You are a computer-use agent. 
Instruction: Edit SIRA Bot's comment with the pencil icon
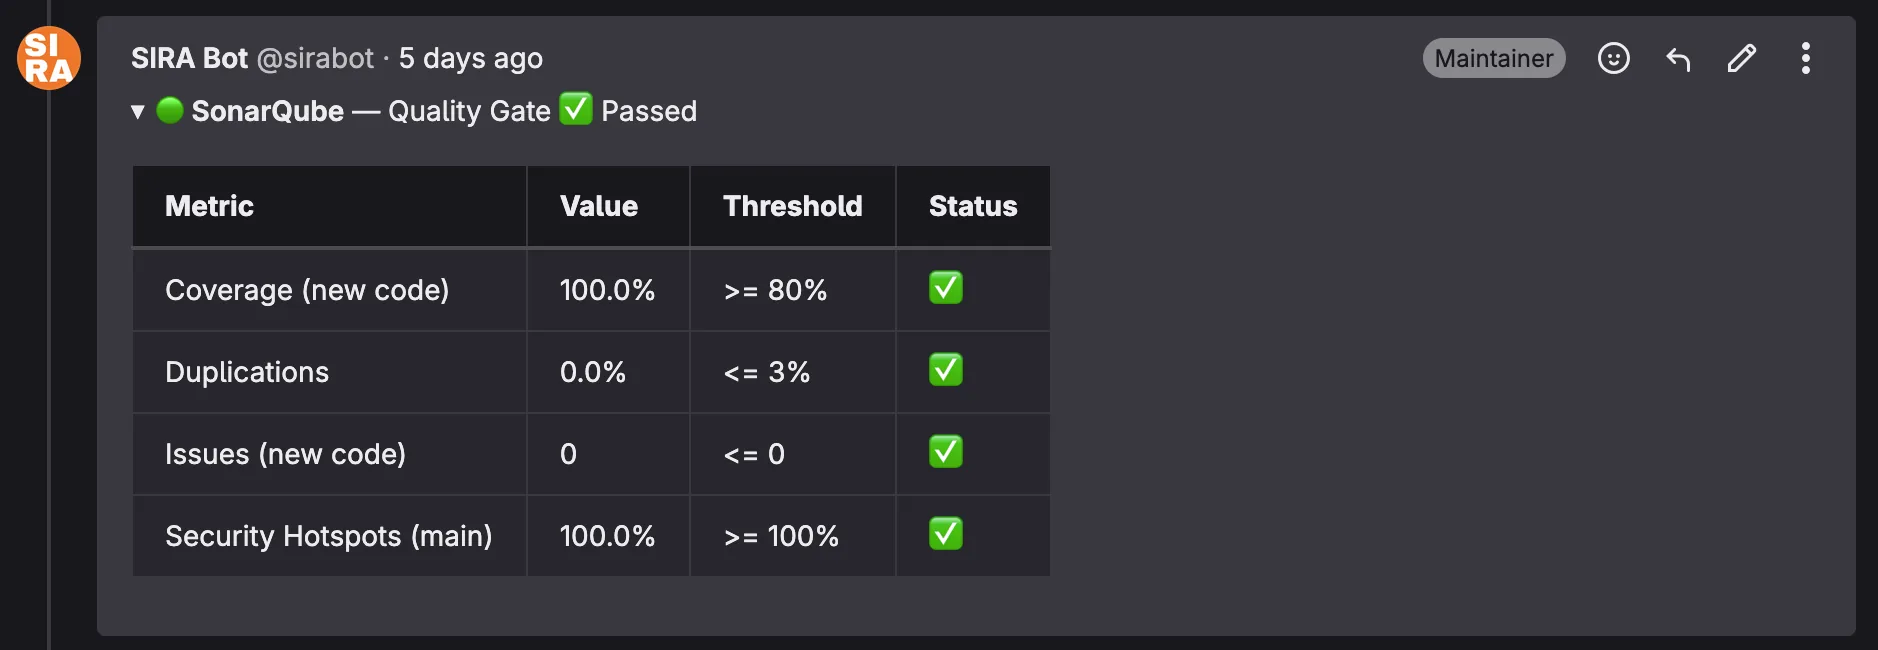pos(1741,59)
